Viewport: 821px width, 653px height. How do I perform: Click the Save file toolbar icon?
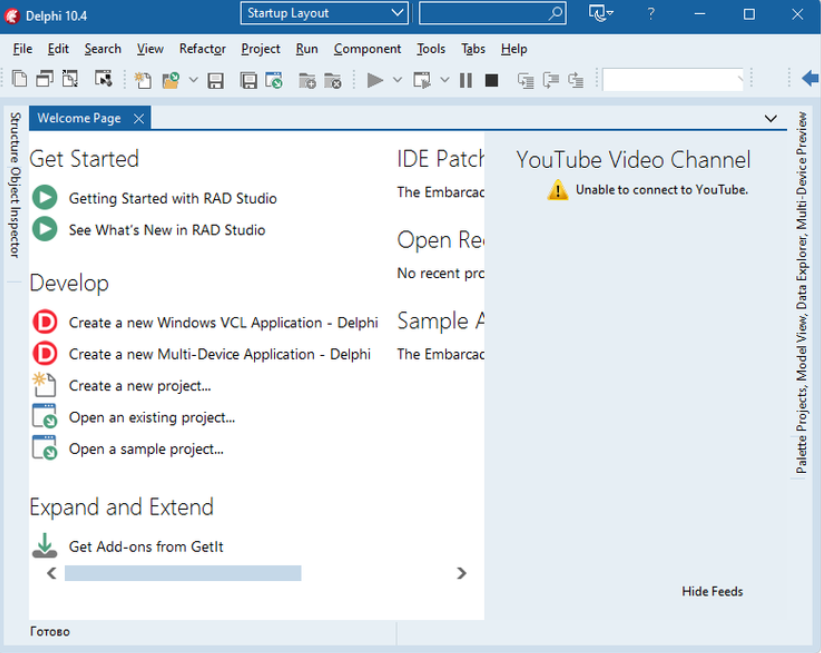tap(215, 80)
